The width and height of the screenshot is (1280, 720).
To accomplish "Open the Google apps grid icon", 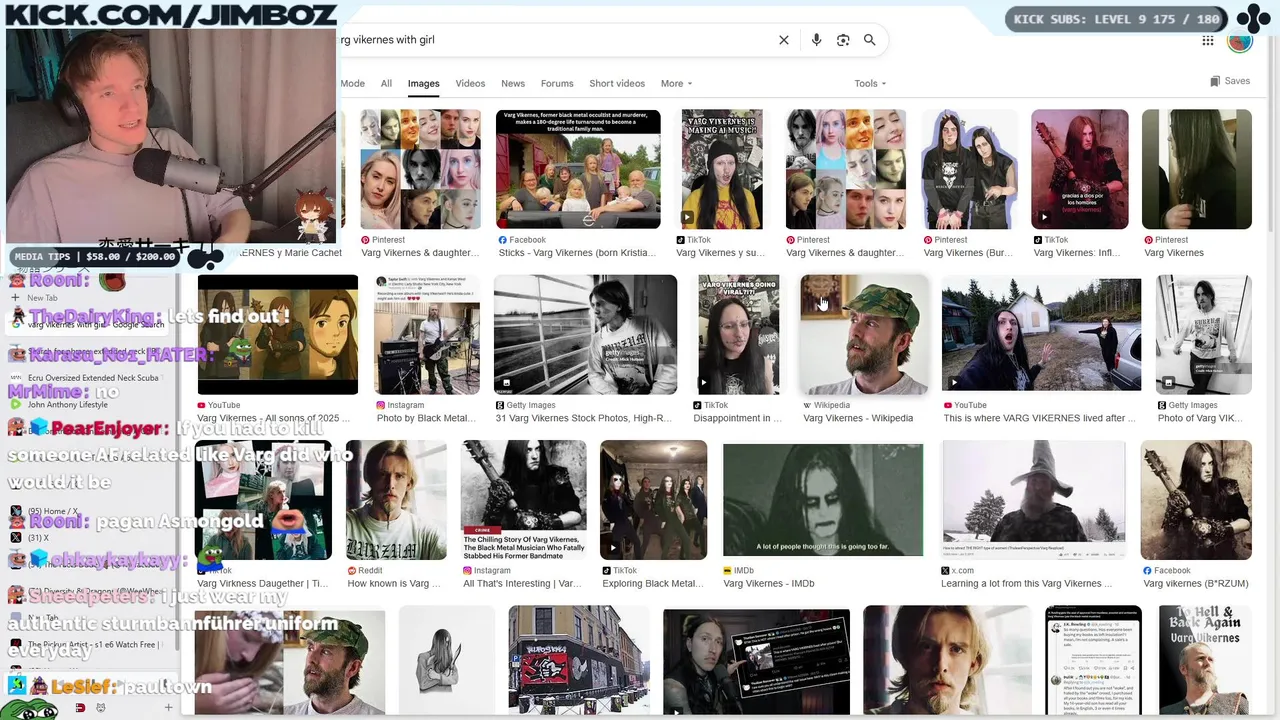I will (1208, 40).
